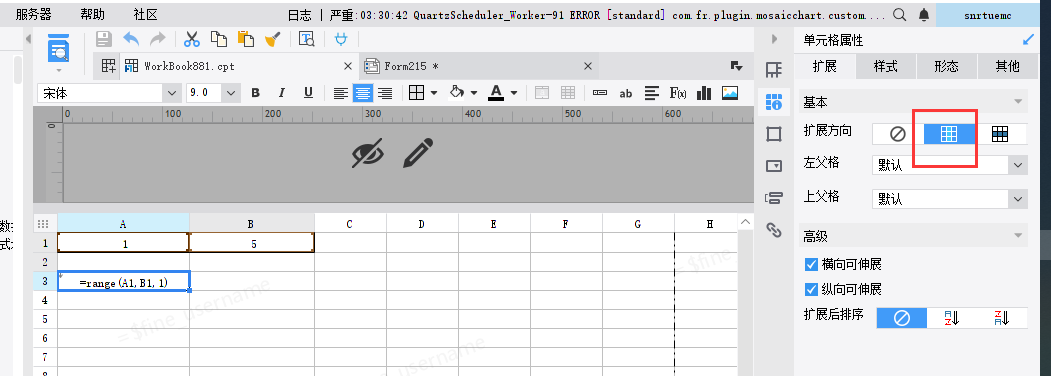Switch to the 样式 tab
Screen dimensions: 1051x376
(885, 66)
